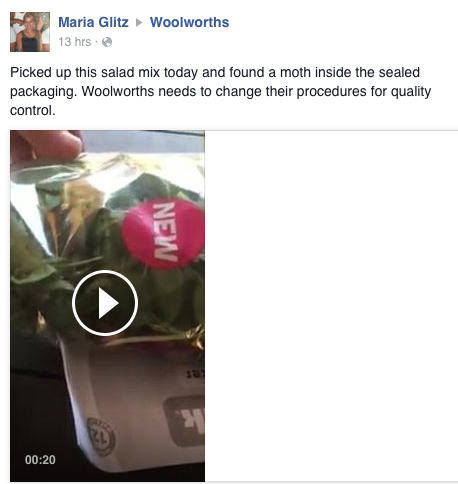Play the salad mix video
The height and width of the screenshot is (484, 458).
pyautogui.click(x=105, y=303)
